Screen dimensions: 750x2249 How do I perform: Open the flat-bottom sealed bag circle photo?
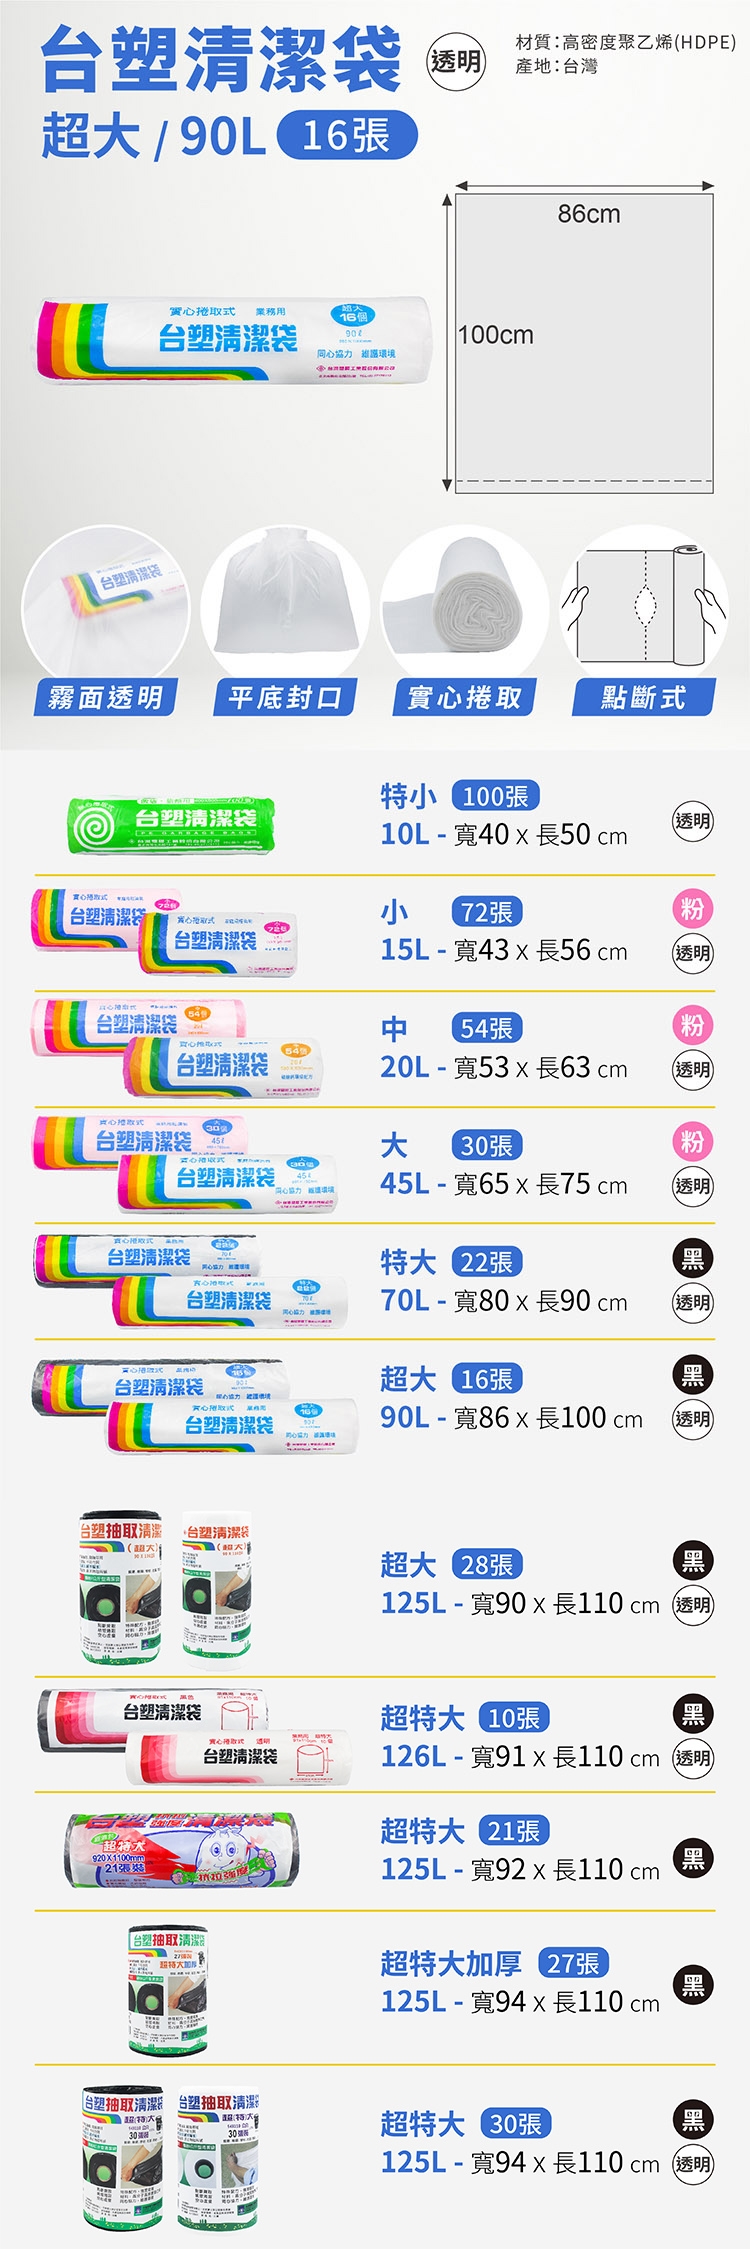(x=285, y=603)
